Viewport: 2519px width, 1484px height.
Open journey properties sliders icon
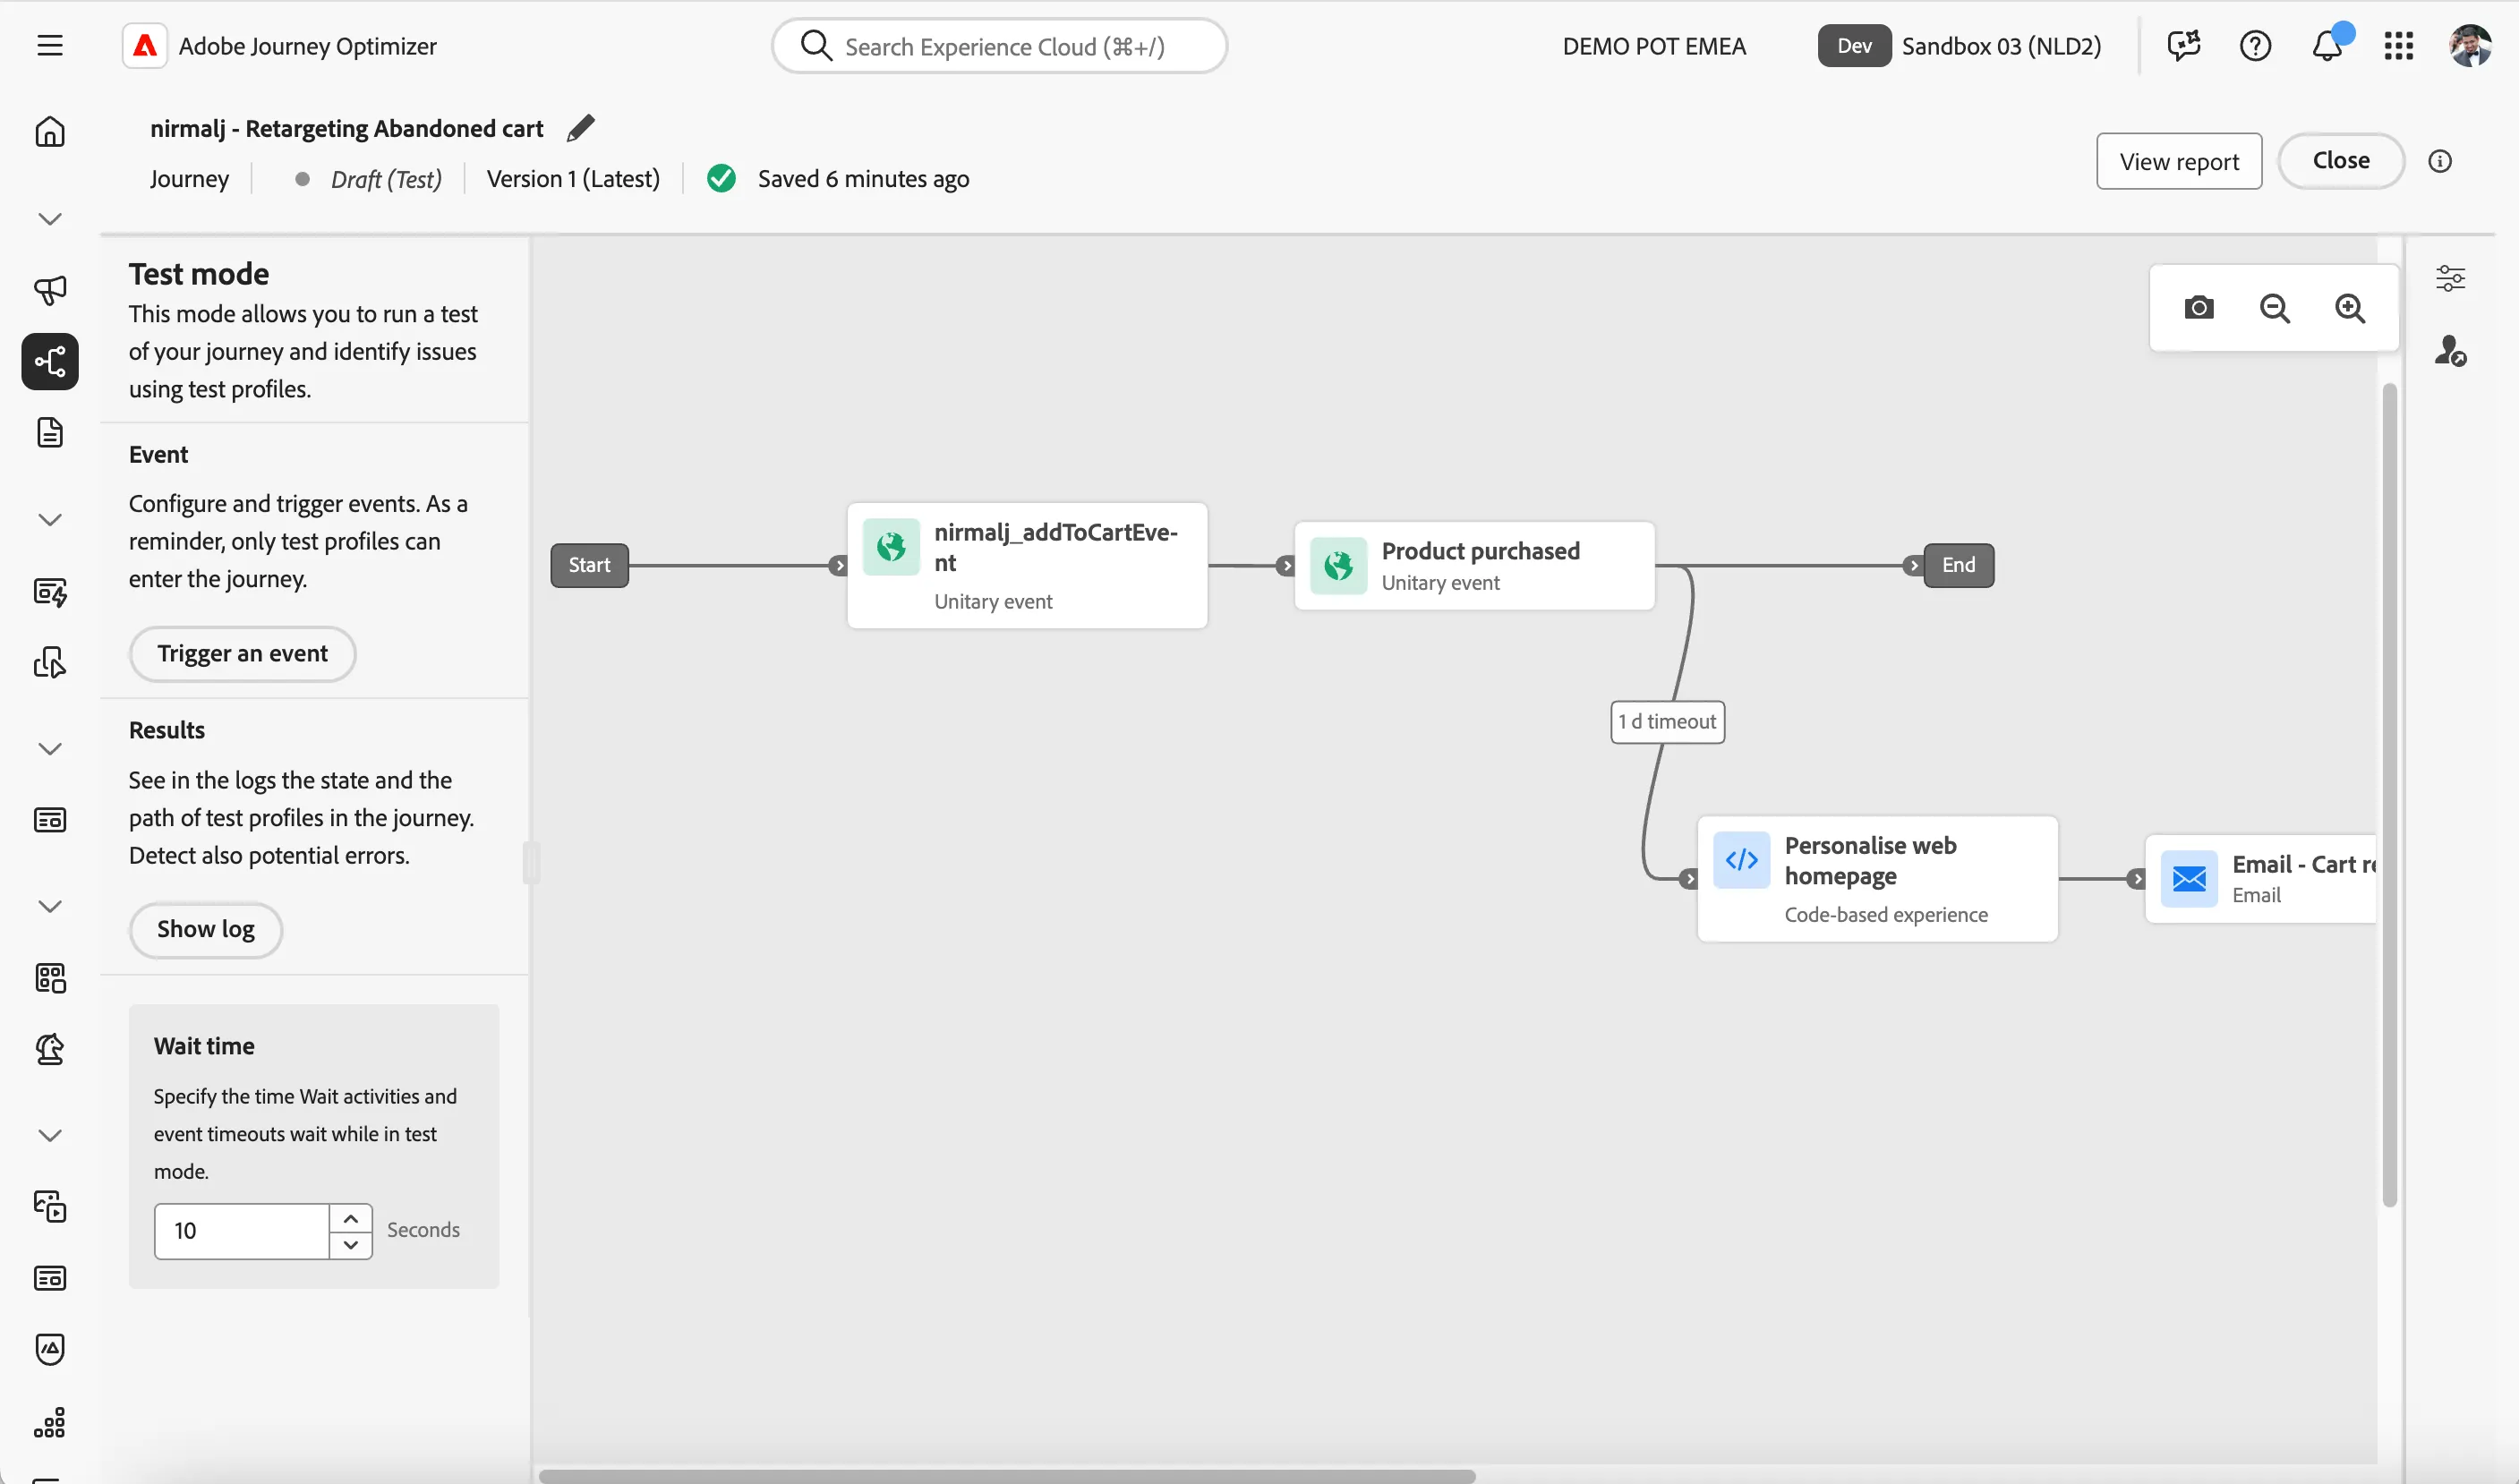pyautogui.click(x=2450, y=278)
